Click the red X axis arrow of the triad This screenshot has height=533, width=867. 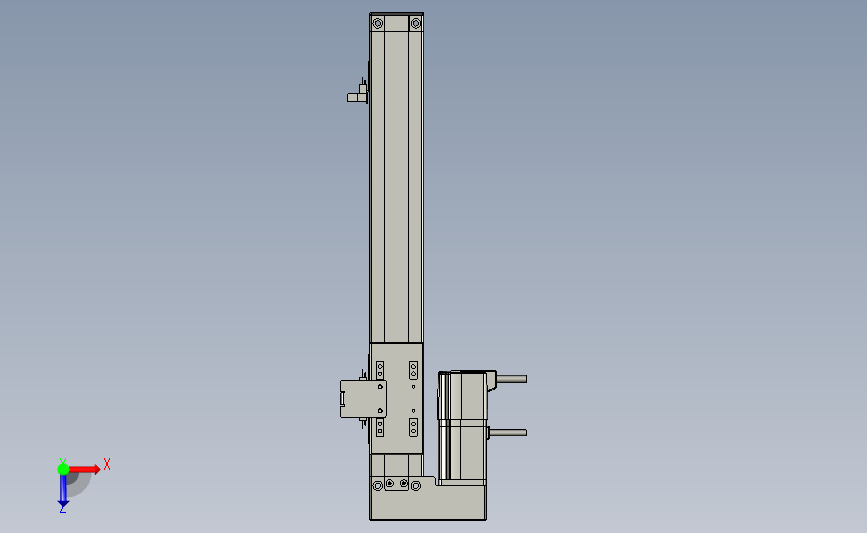85,469
